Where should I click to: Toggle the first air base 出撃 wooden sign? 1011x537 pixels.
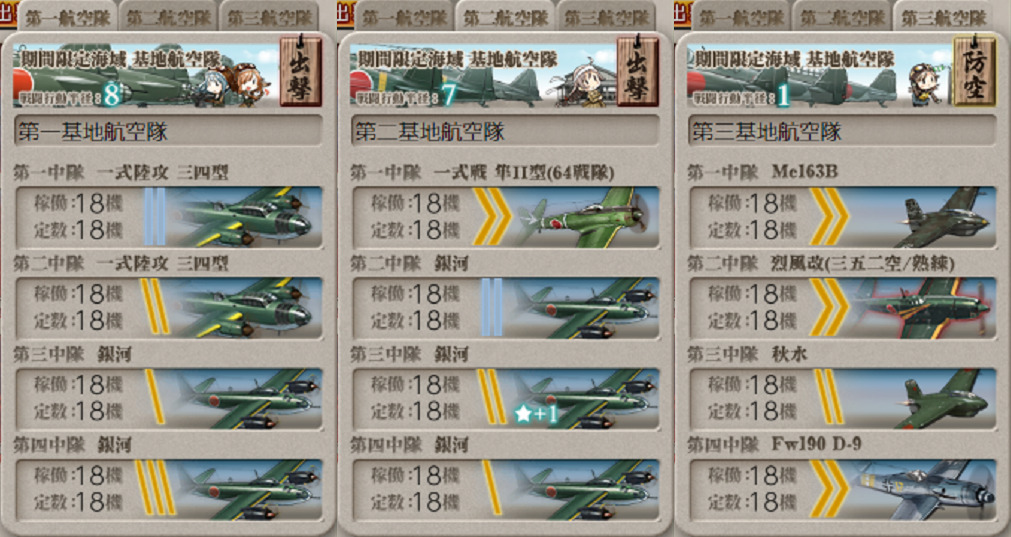[300, 72]
